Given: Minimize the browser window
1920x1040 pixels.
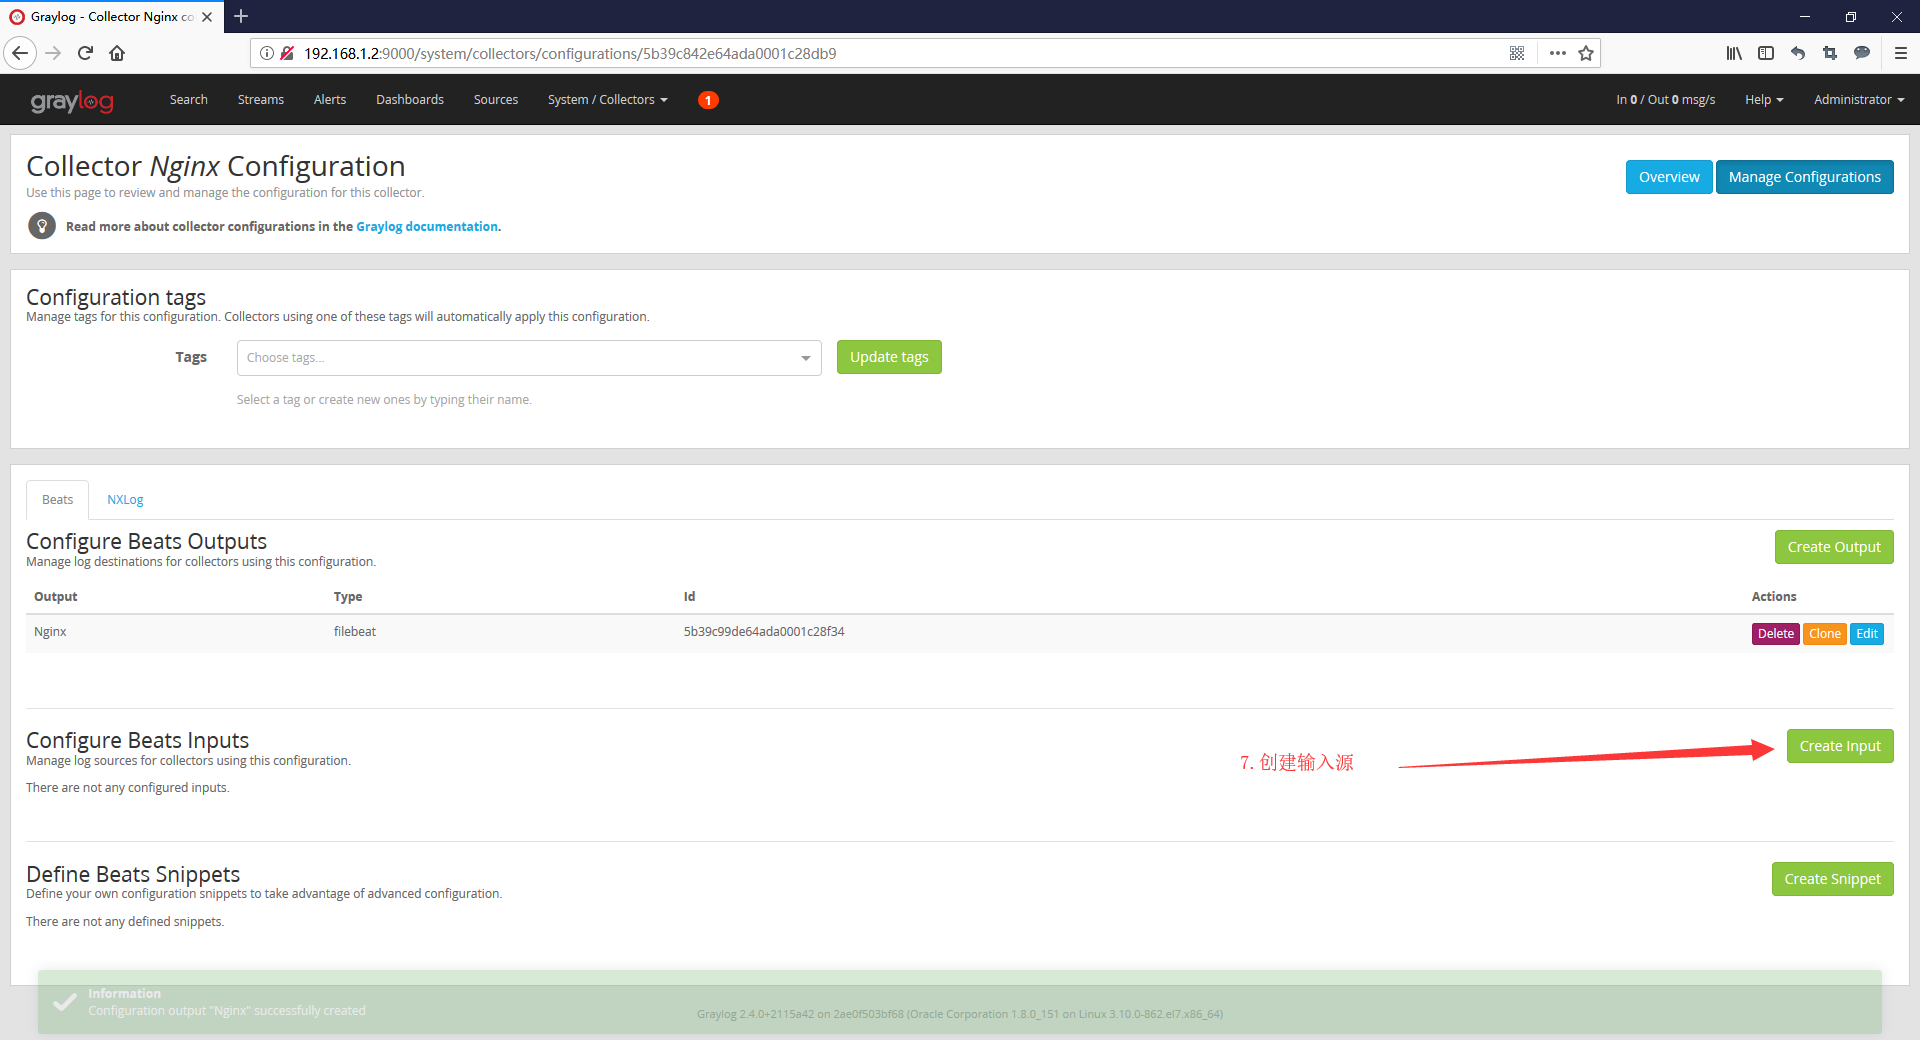Looking at the screenshot, I should coord(1805,16).
